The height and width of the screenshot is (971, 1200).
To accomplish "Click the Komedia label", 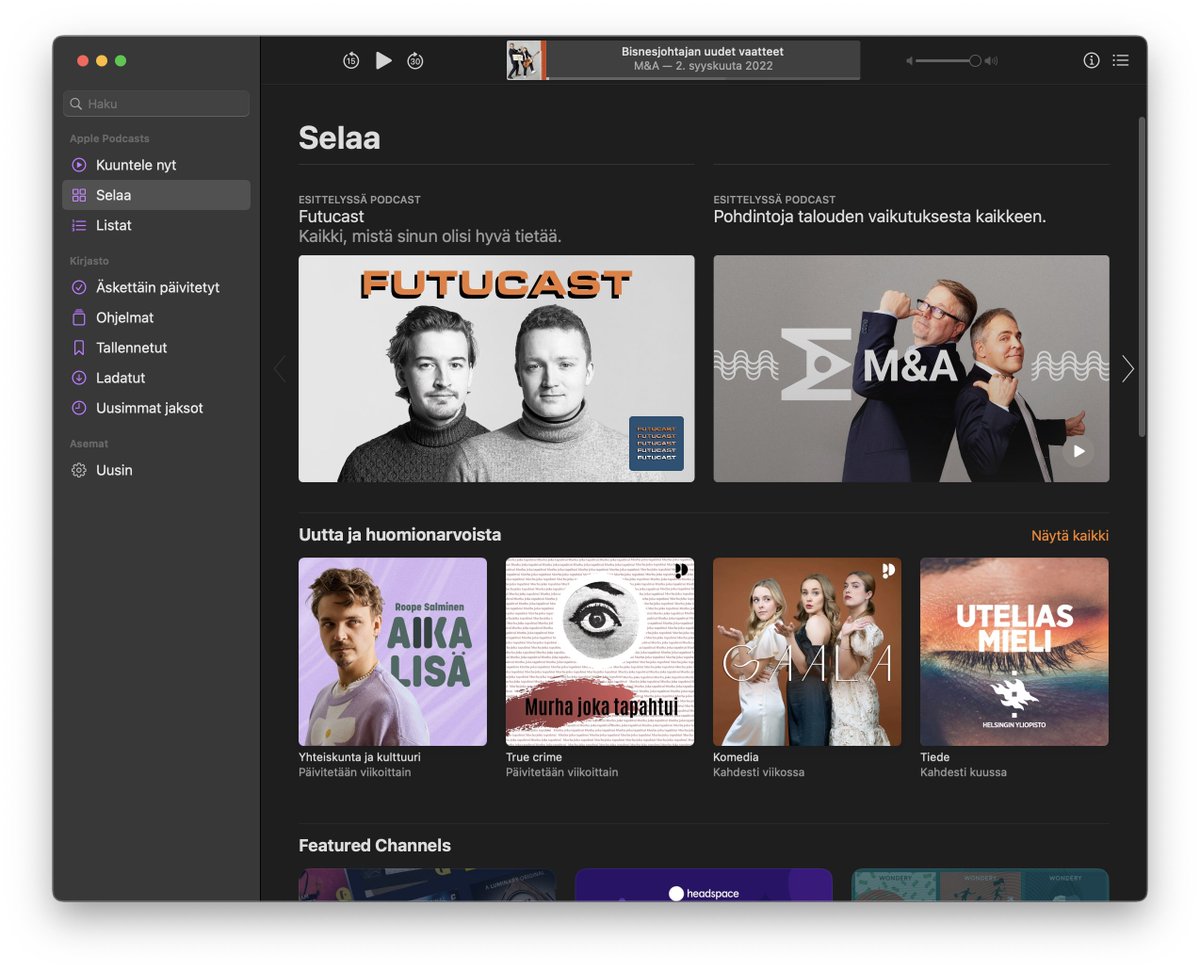I will (x=736, y=757).
